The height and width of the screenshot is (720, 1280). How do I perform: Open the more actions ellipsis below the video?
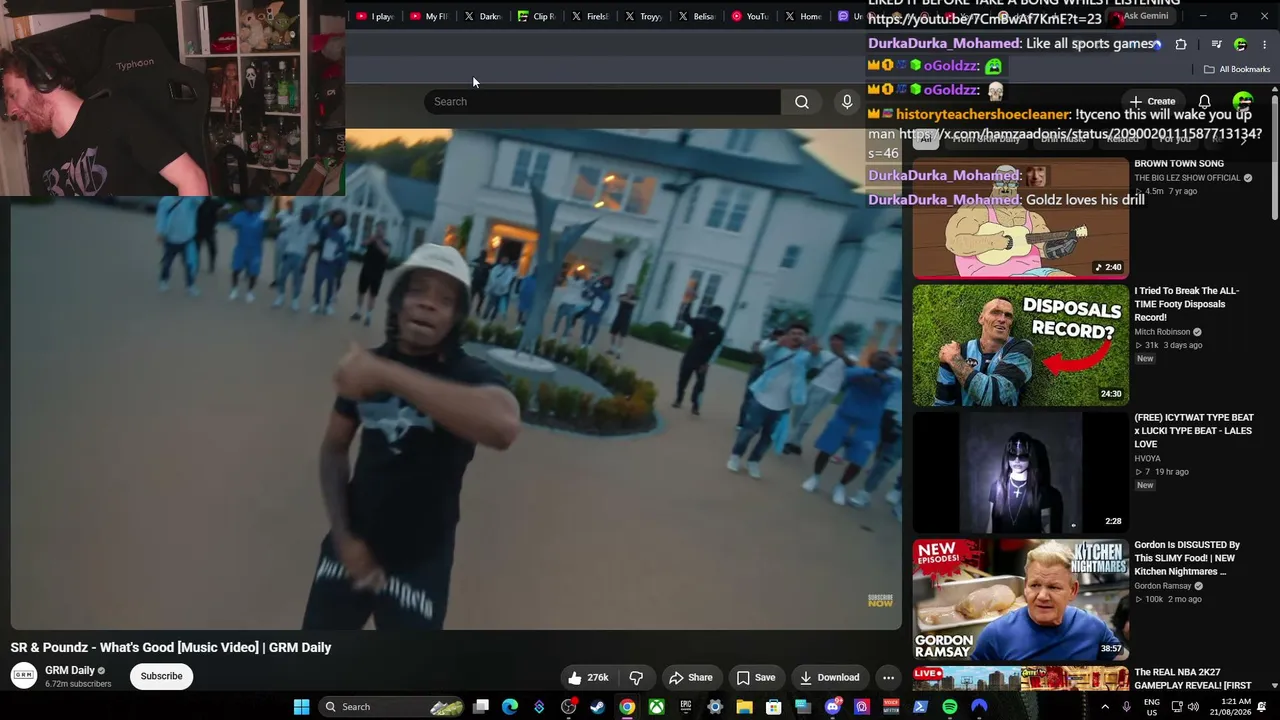pos(888,677)
